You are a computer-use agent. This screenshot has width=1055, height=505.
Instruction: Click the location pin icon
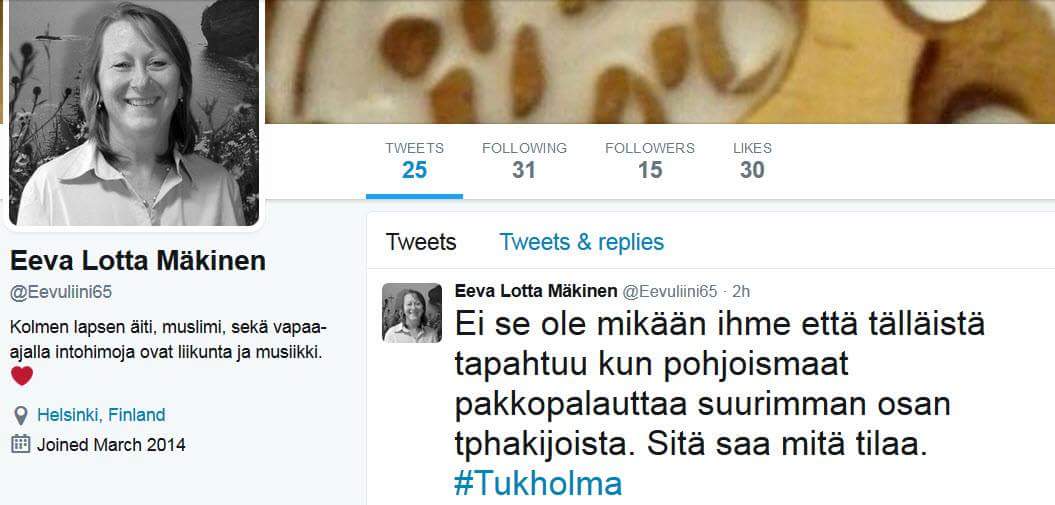click(x=21, y=415)
